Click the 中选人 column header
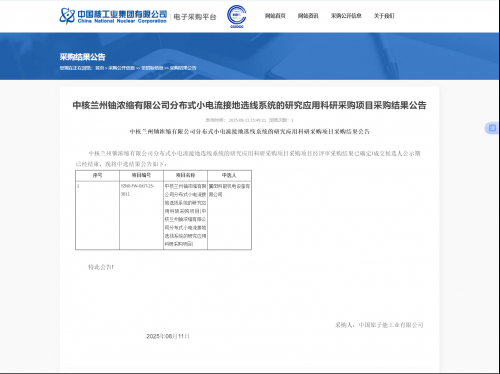Image resolution: width=500 pixels, height=374 pixels. pos(229,175)
